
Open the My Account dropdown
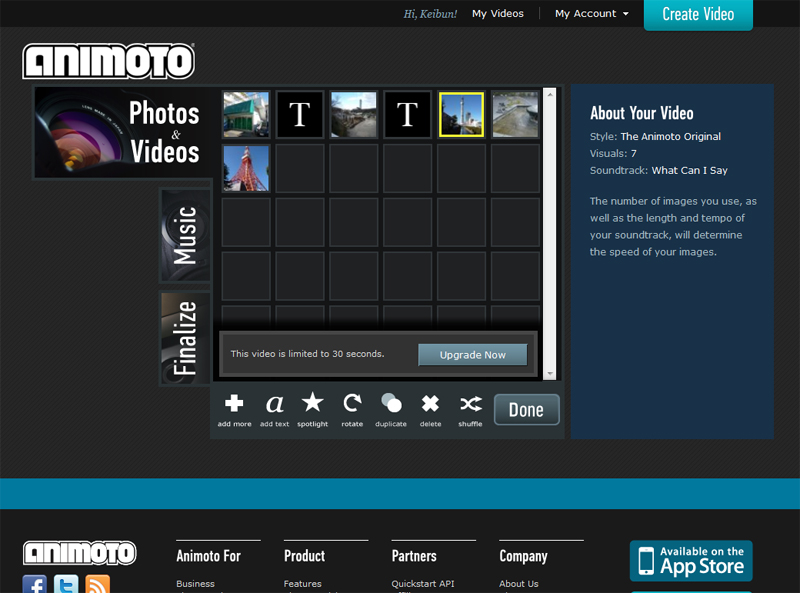(x=591, y=14)
